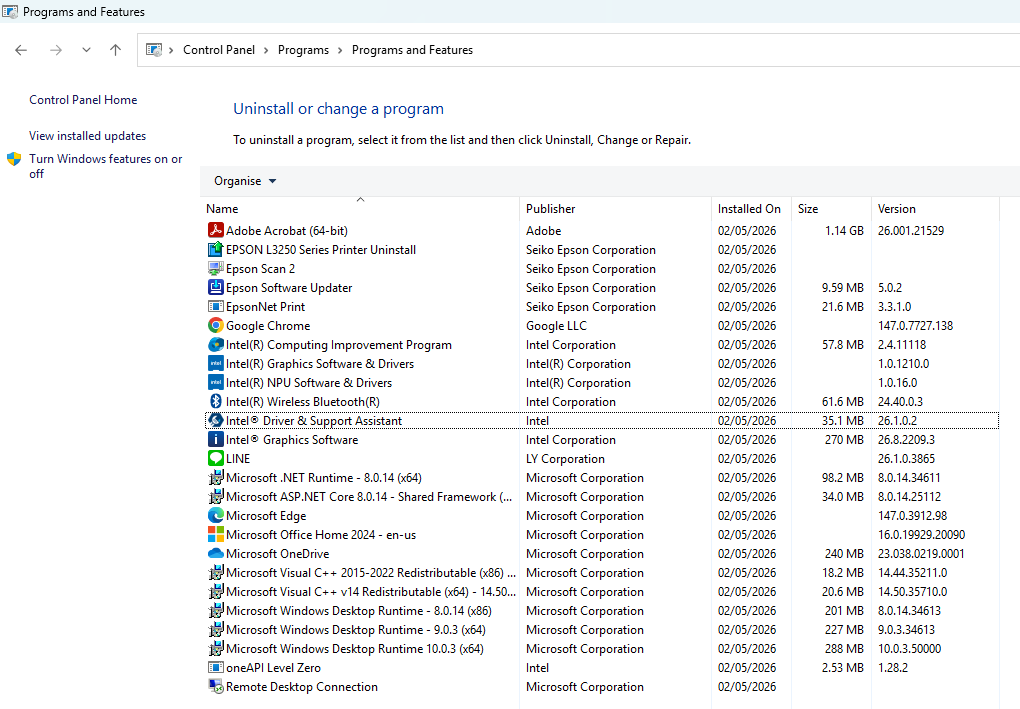Sort list by Name column header

pyautogui.click(x=360, y=208)
